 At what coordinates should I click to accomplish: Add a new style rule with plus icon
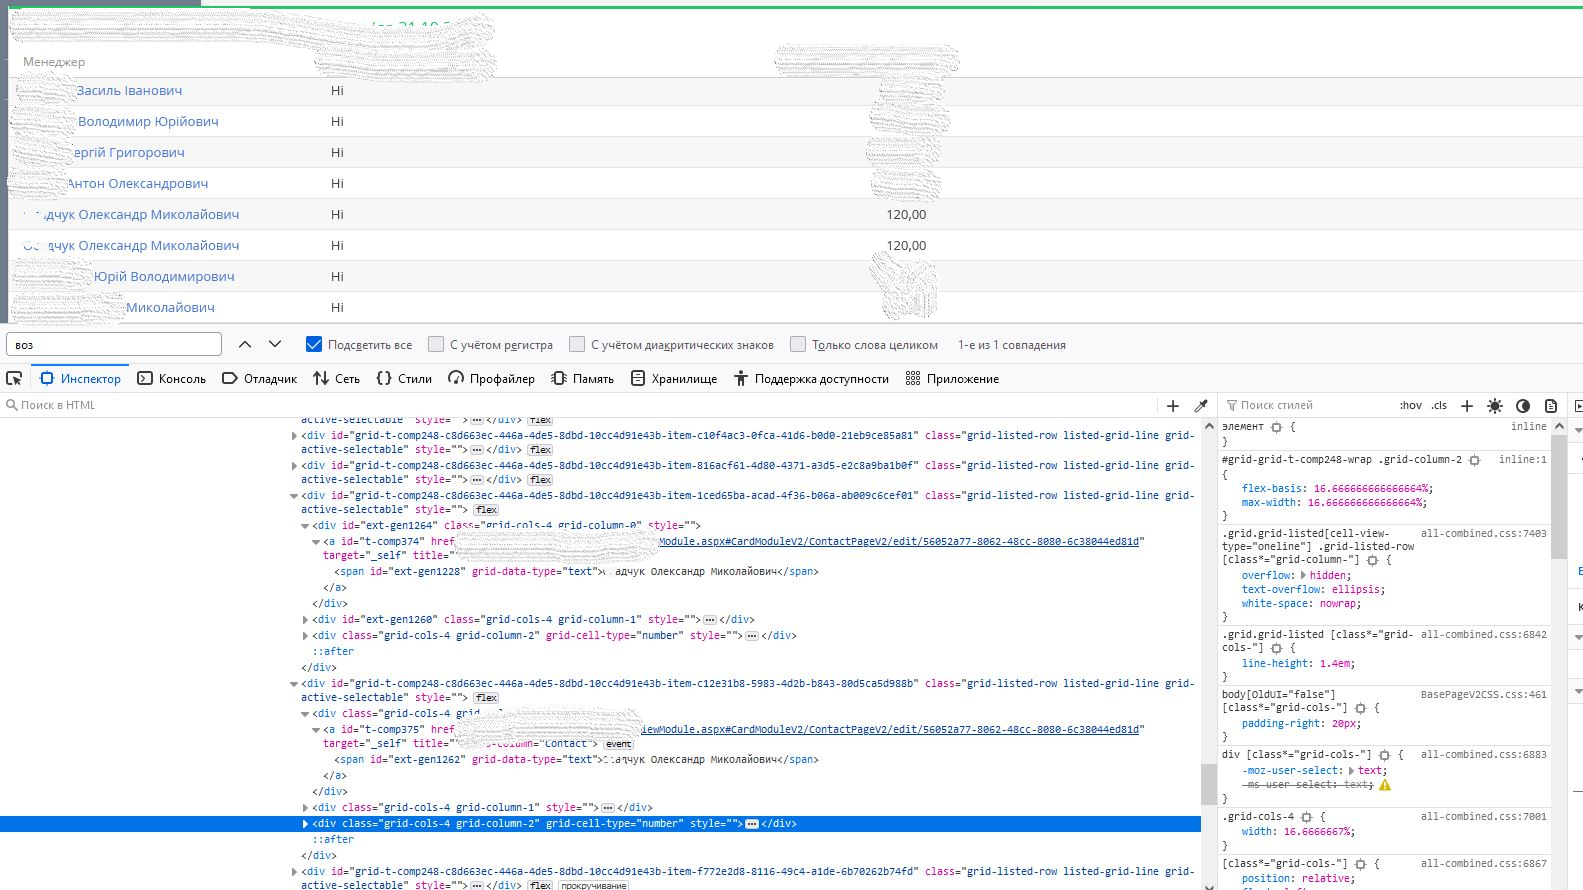[1467, 405]
